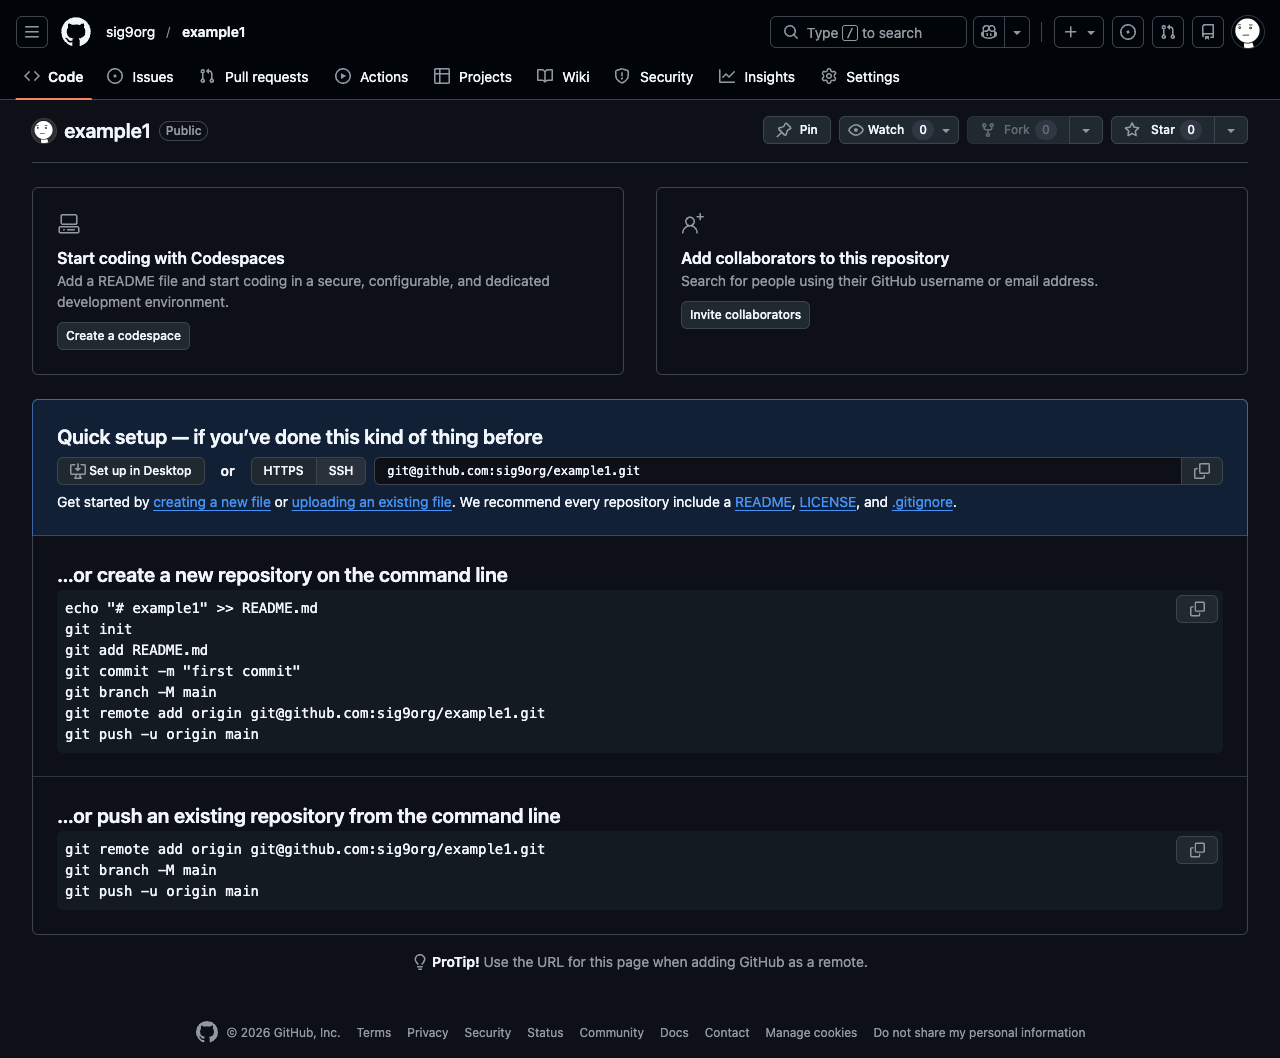This screenshot has width=1280, height=1058.
Task: Open the hamburger navigation menu
Action: (32, 32)
